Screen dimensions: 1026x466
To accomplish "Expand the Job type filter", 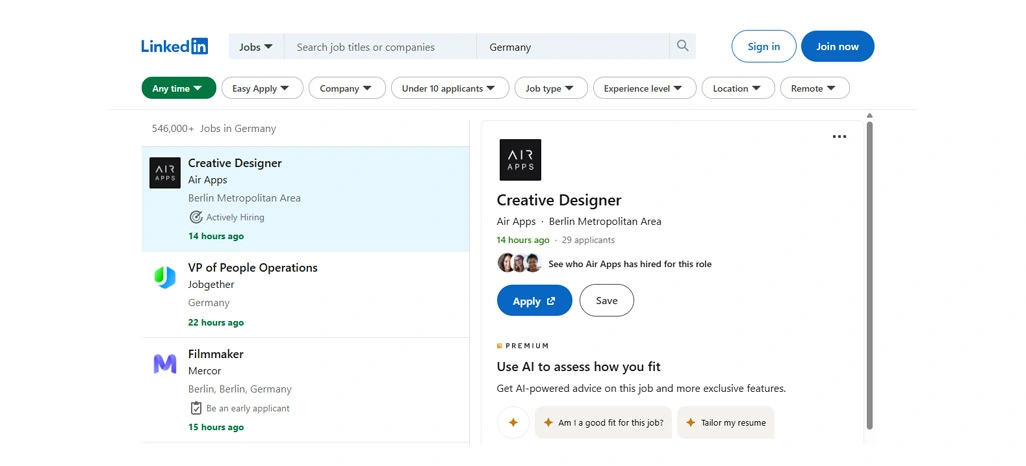I will pos(551,88).
